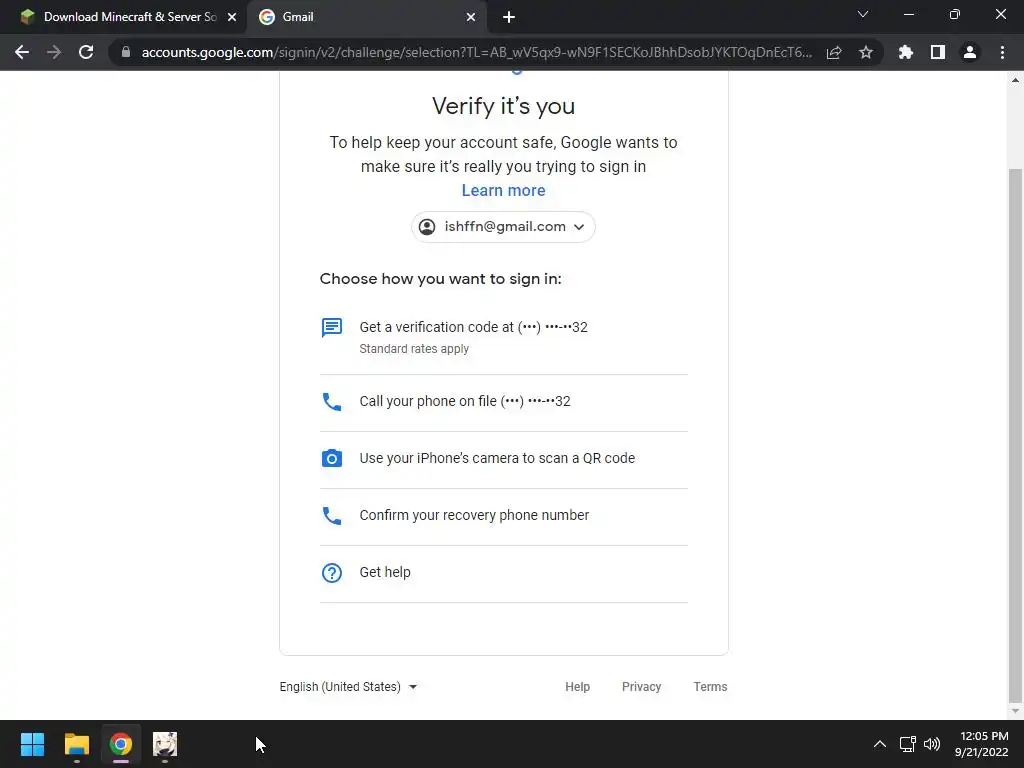Click the text message icon
Viewport: 1024px width, 768px height.
coord(332,327)
